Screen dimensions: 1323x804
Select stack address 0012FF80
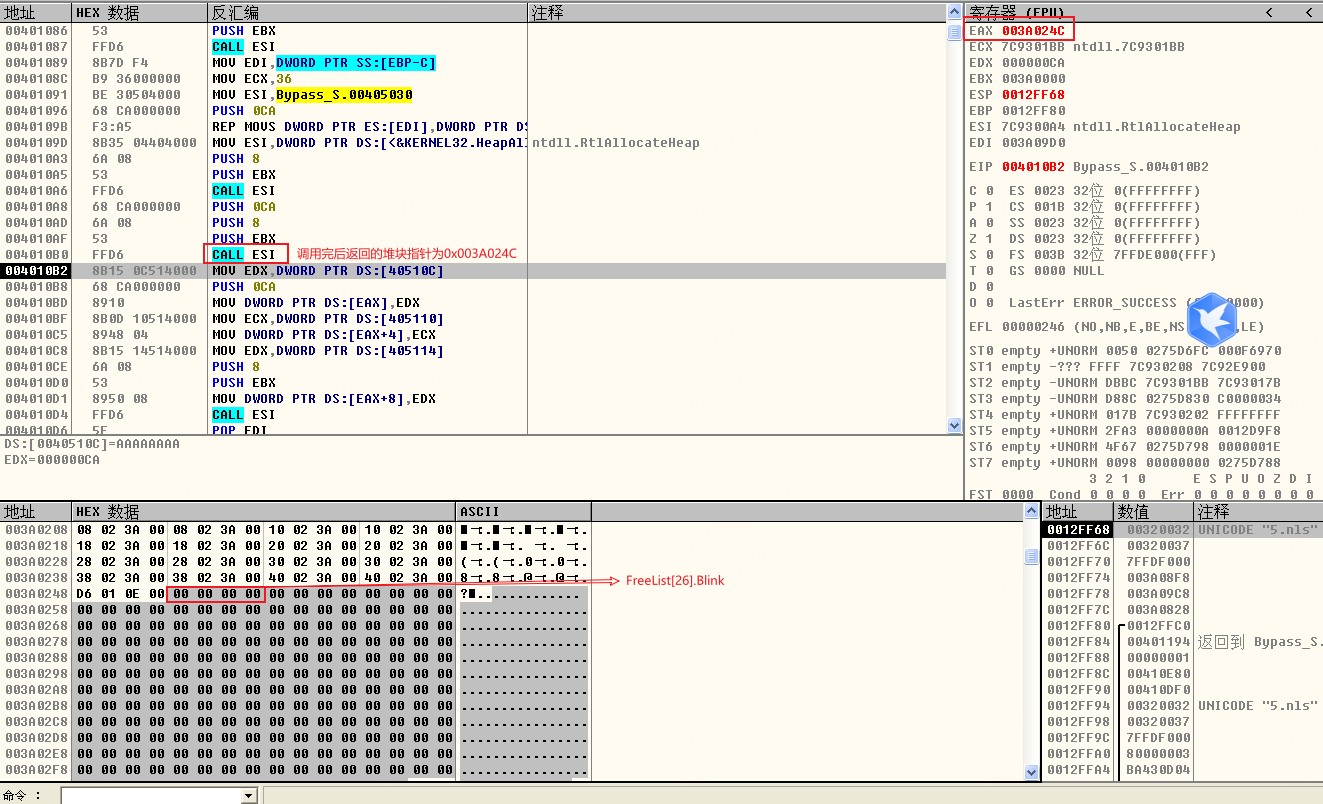pos(1078,625)
